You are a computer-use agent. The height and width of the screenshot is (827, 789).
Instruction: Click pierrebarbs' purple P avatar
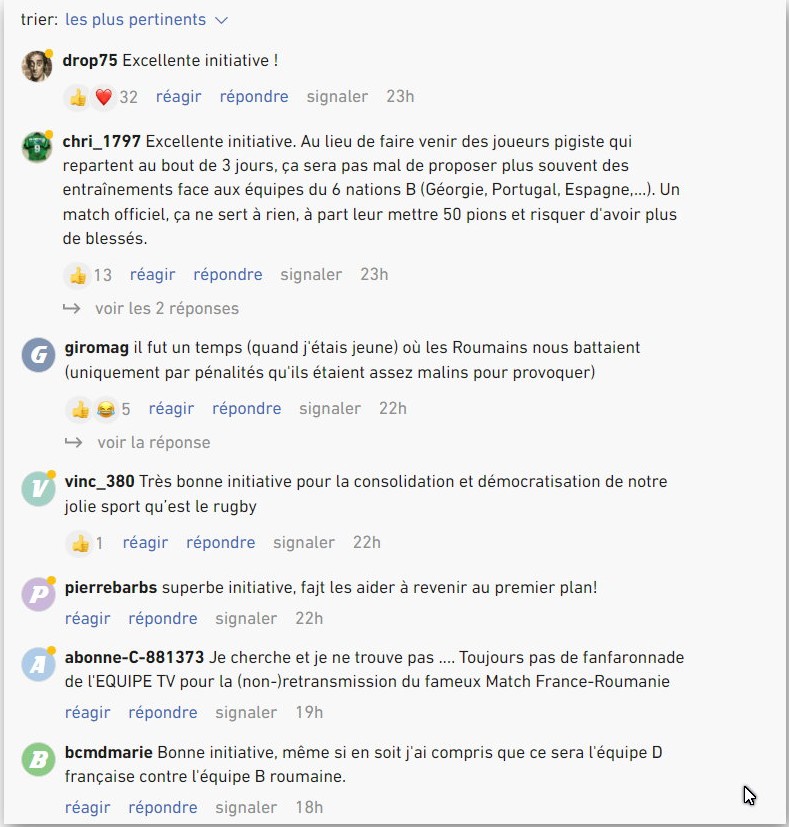click(x=37, y=593)
